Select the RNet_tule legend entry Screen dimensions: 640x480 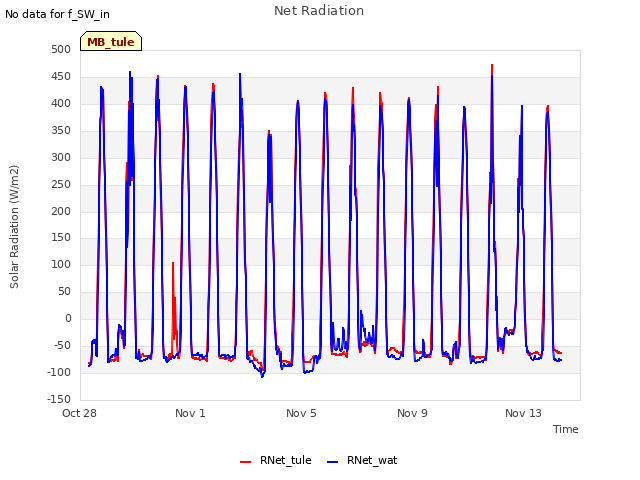(276, 460)
